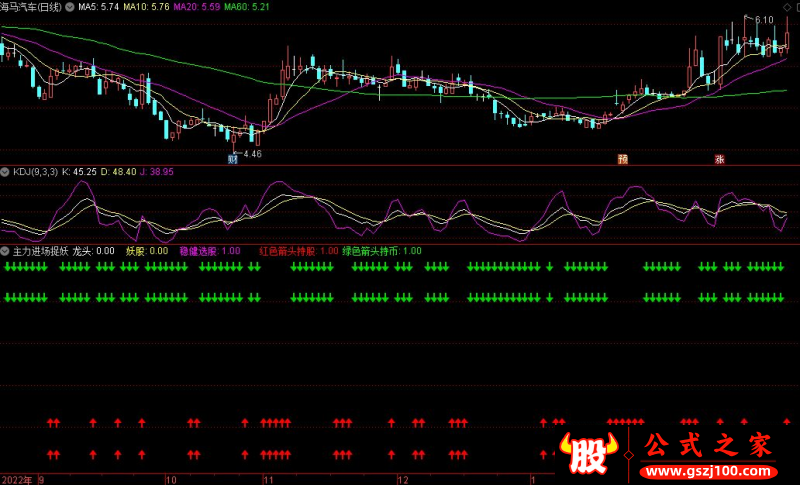The width and height of the screenshot is (800, 485).
Task: Select the MA5 moving average label
Action: pyautogui.click(x=97, y=6)
